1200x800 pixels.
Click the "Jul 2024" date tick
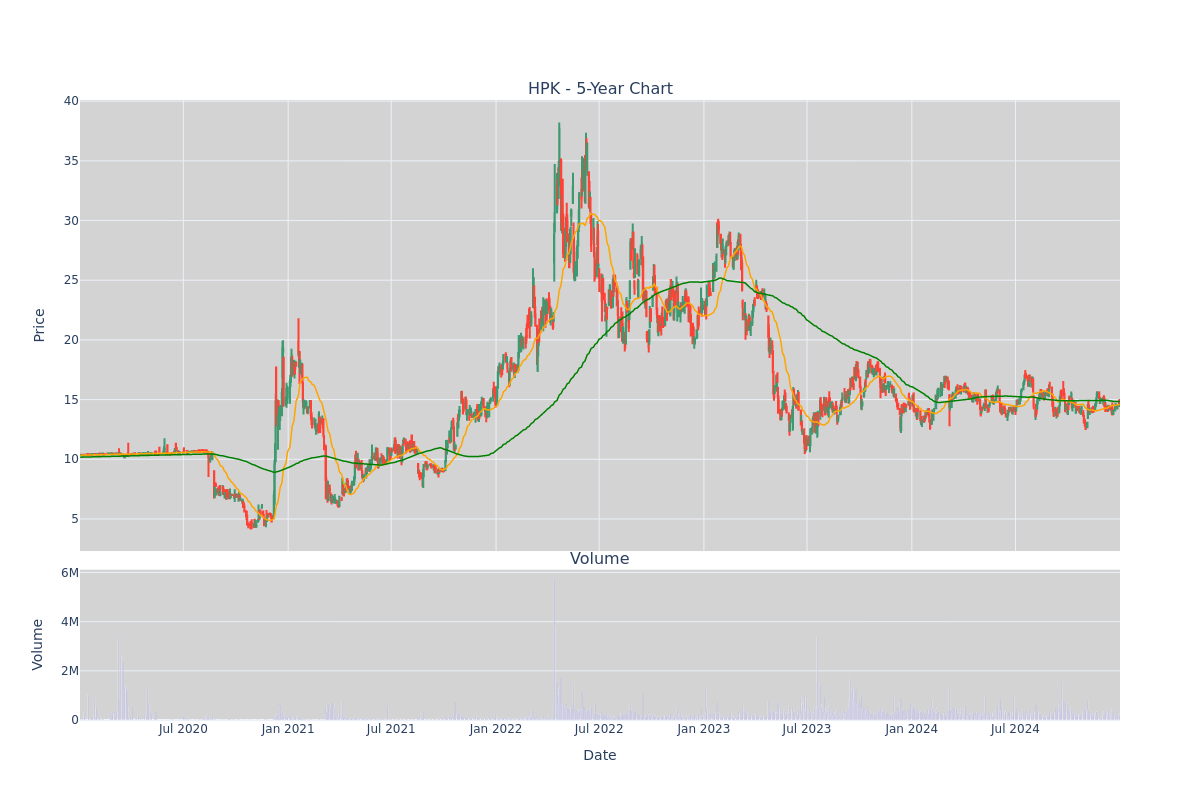coord(1015,729)
